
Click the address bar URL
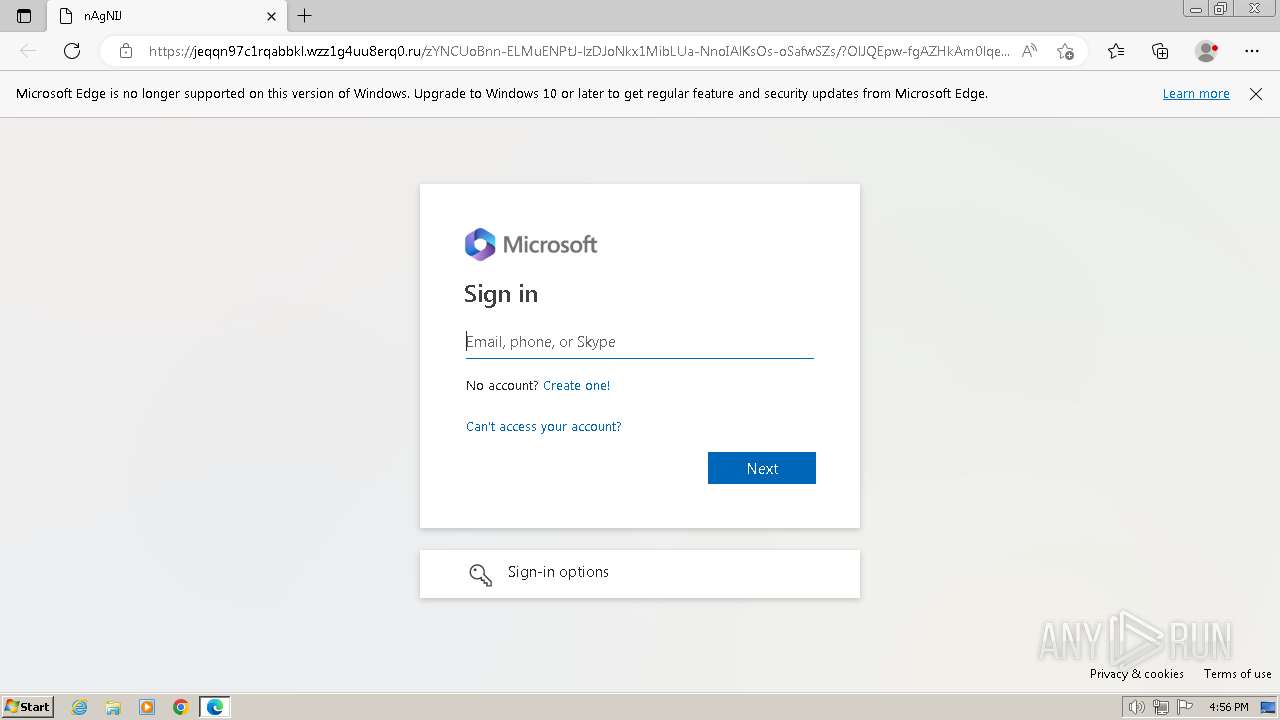pyautogui.click(x=579, y=51)
